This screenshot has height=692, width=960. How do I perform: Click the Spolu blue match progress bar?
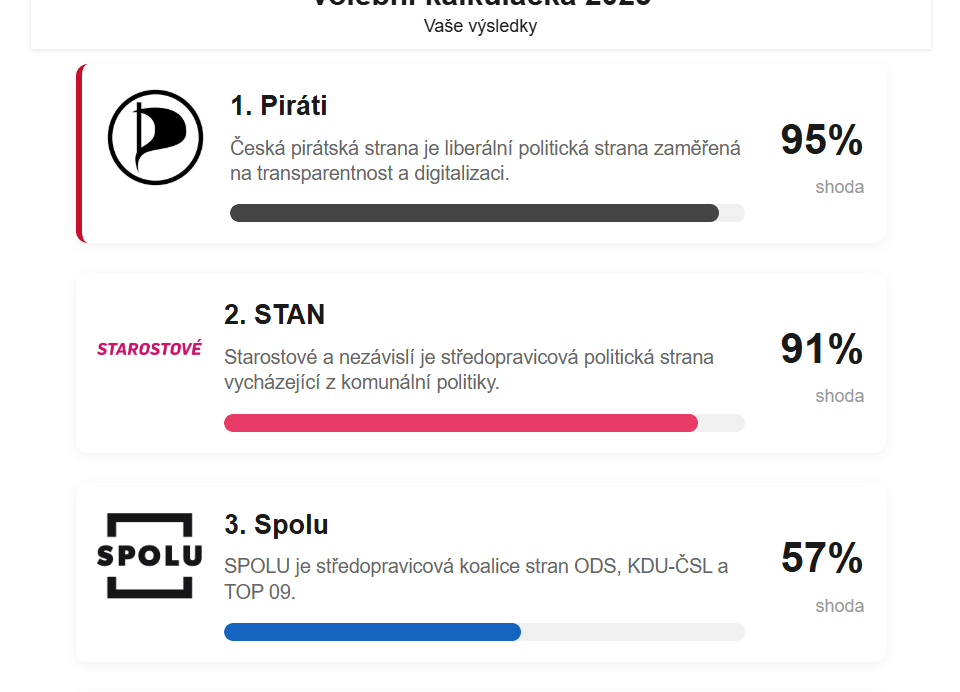click(x=372, y=632)
